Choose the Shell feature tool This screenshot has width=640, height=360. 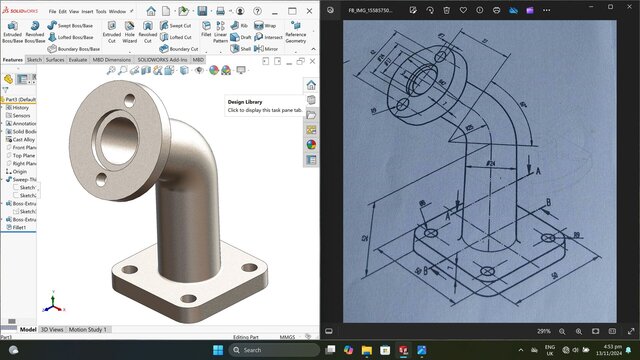pos(241,49)
